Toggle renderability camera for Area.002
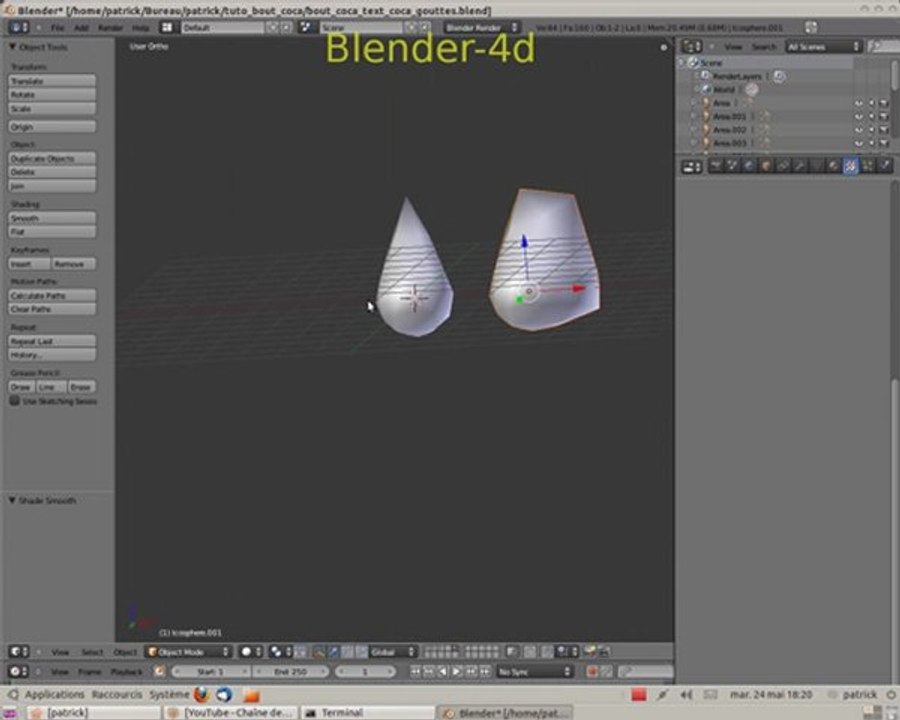The image size is (900, 720). [884, 130]
